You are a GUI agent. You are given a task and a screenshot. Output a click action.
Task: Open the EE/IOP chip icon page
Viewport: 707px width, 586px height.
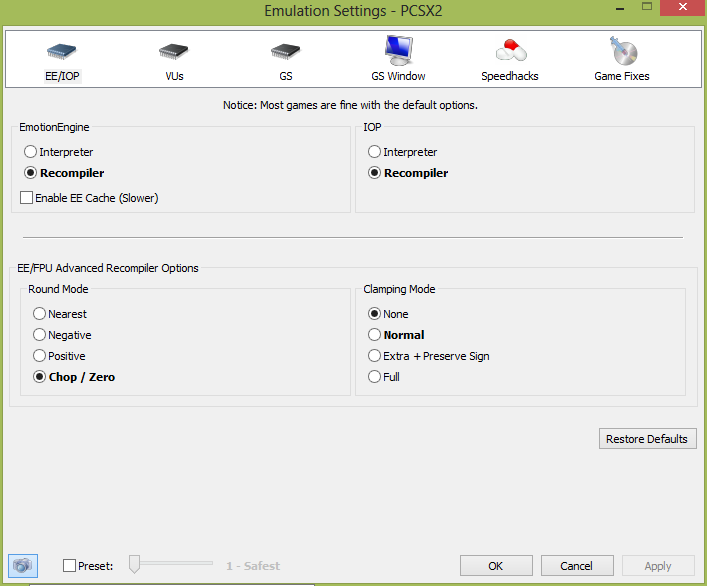[62, 51]
